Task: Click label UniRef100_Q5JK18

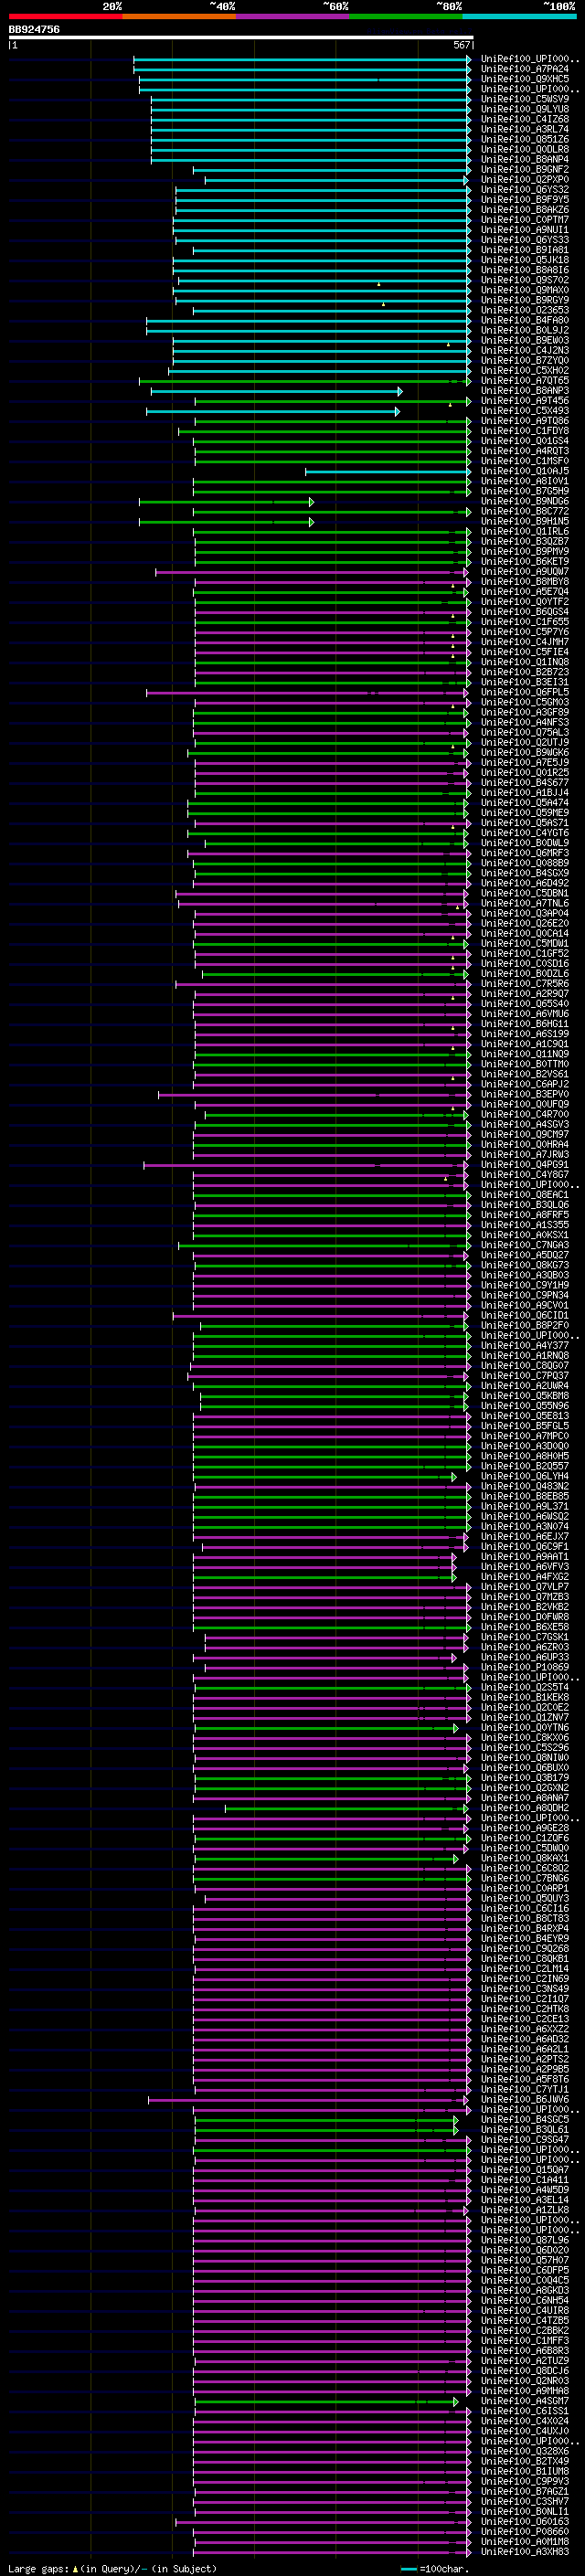Action: click(525, 260)
